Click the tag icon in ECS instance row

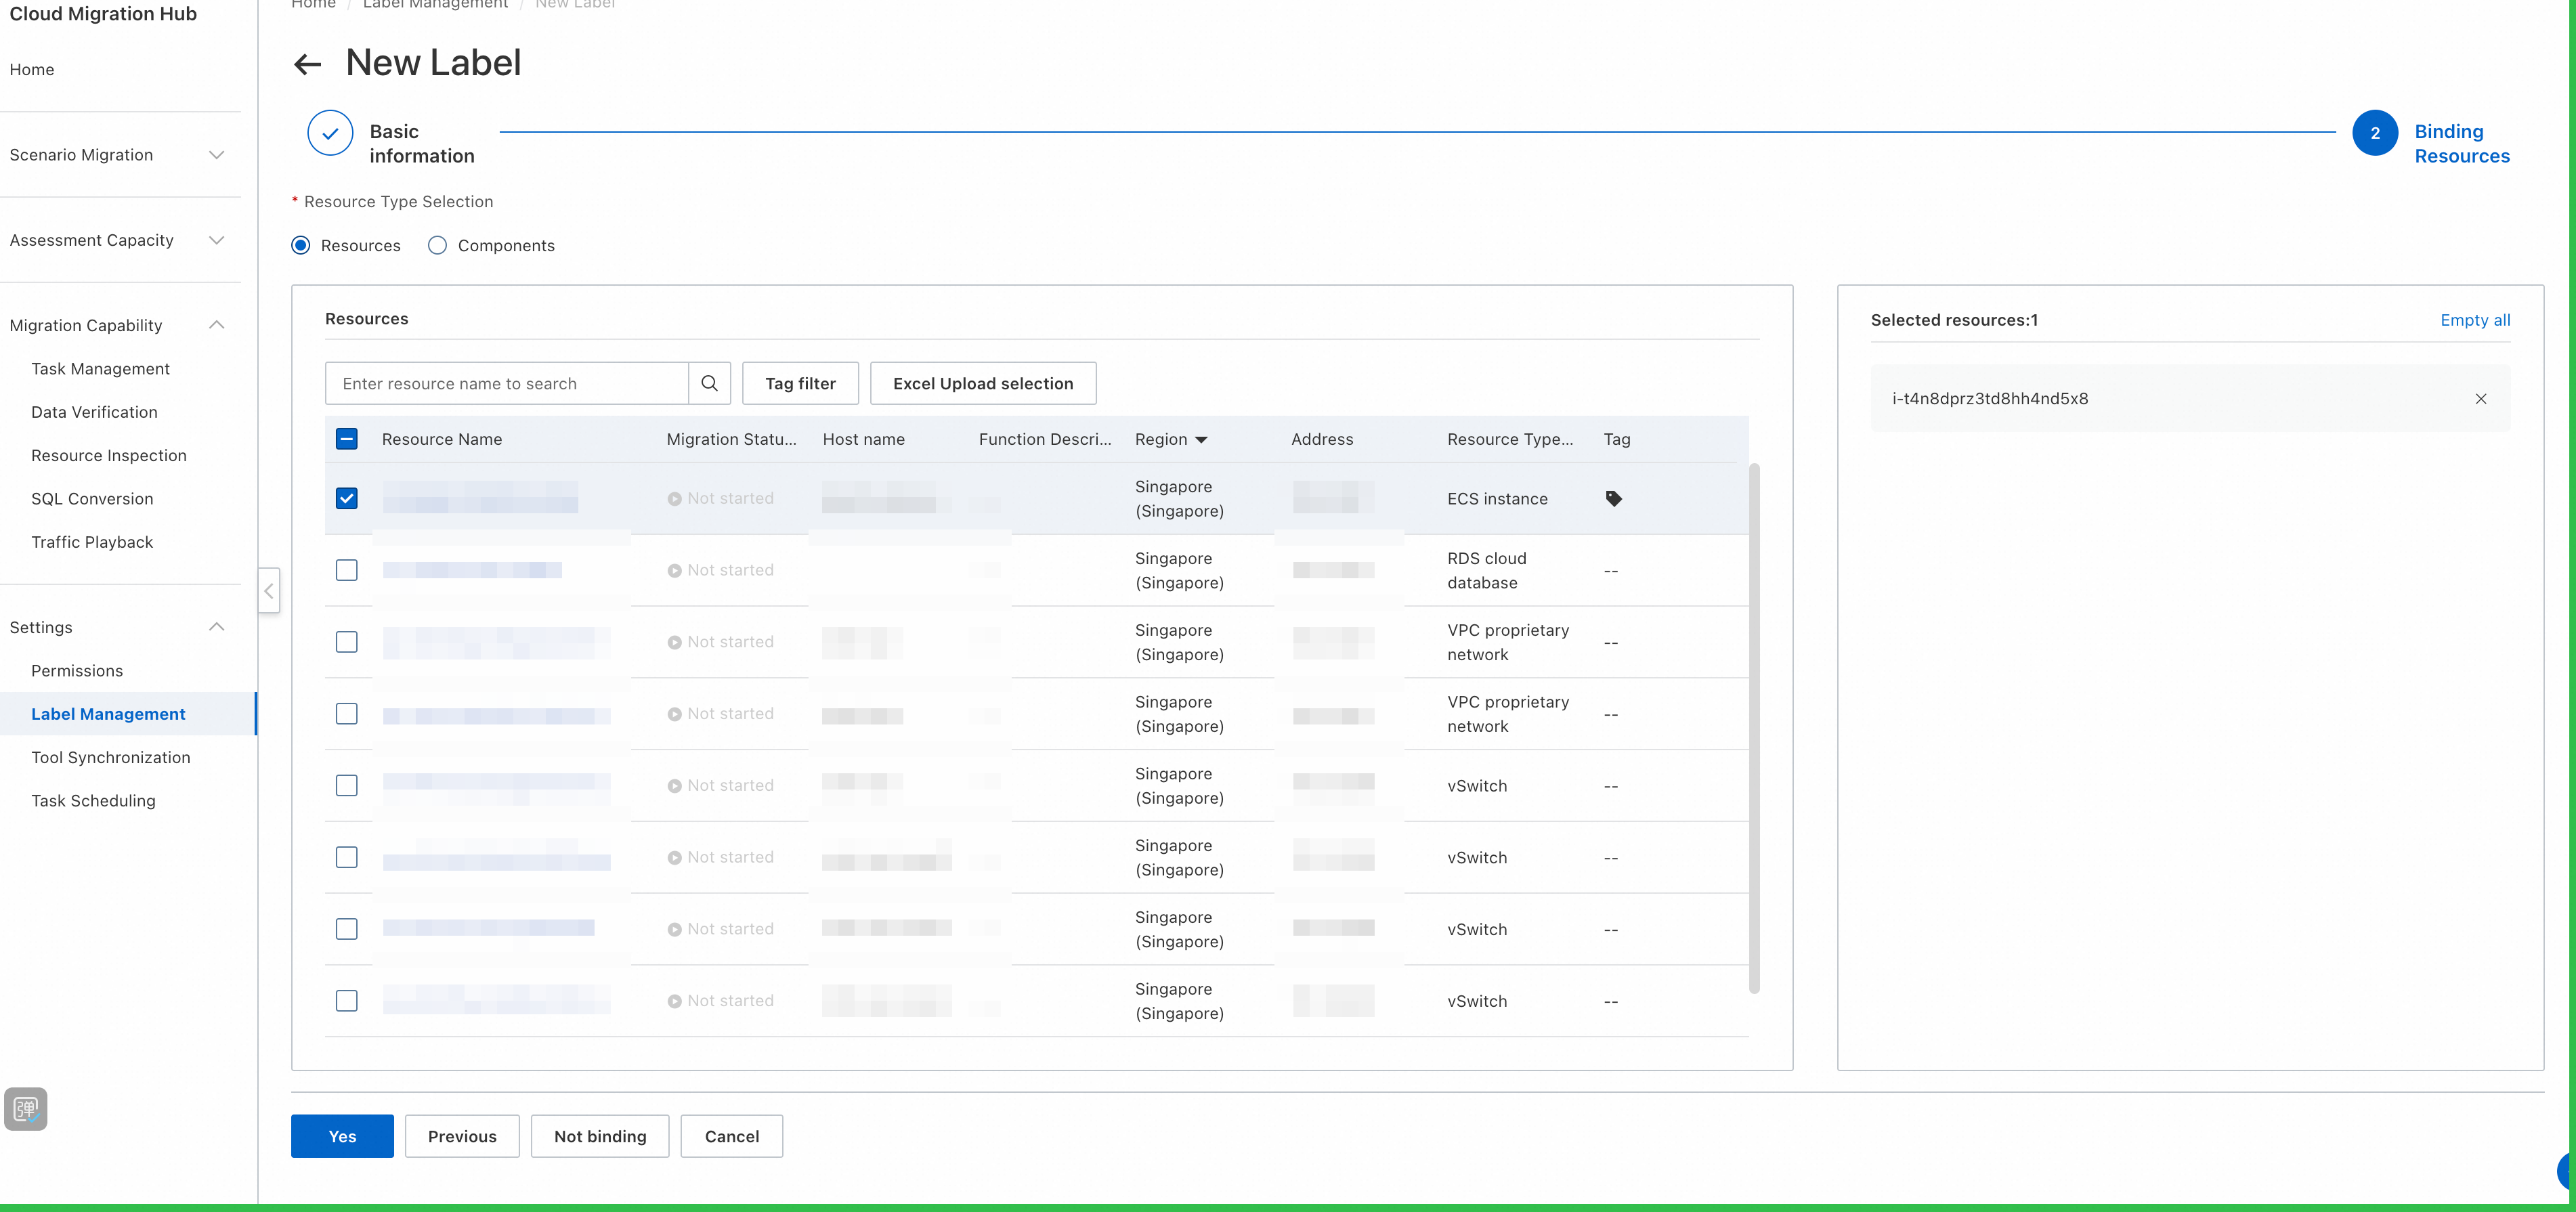click(x=1613, y=498)
